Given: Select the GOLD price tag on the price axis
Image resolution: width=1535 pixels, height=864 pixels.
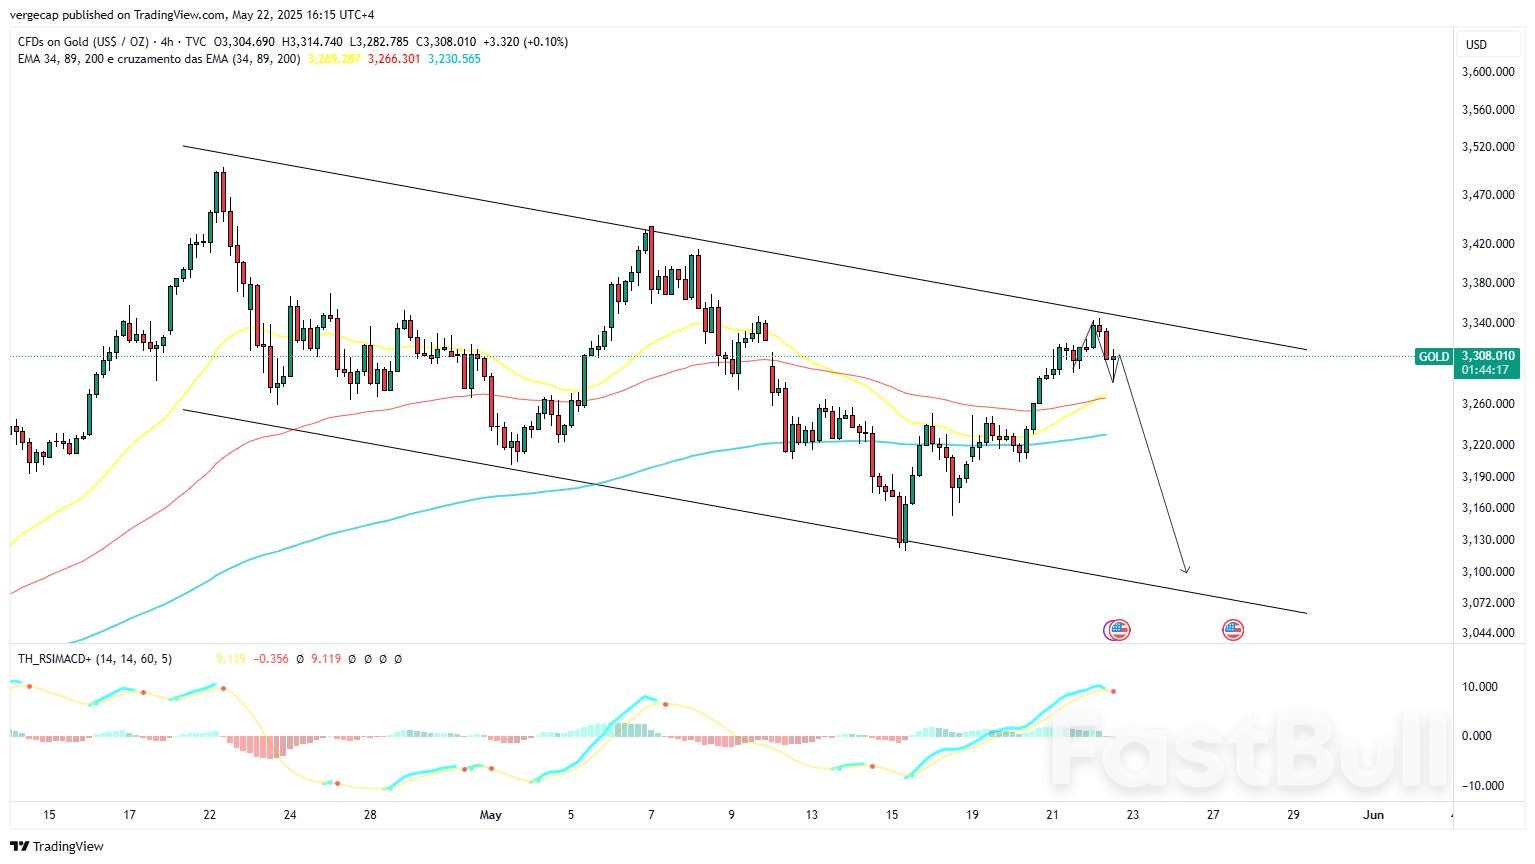Looking at the screenshot, I should point(1433,356).
